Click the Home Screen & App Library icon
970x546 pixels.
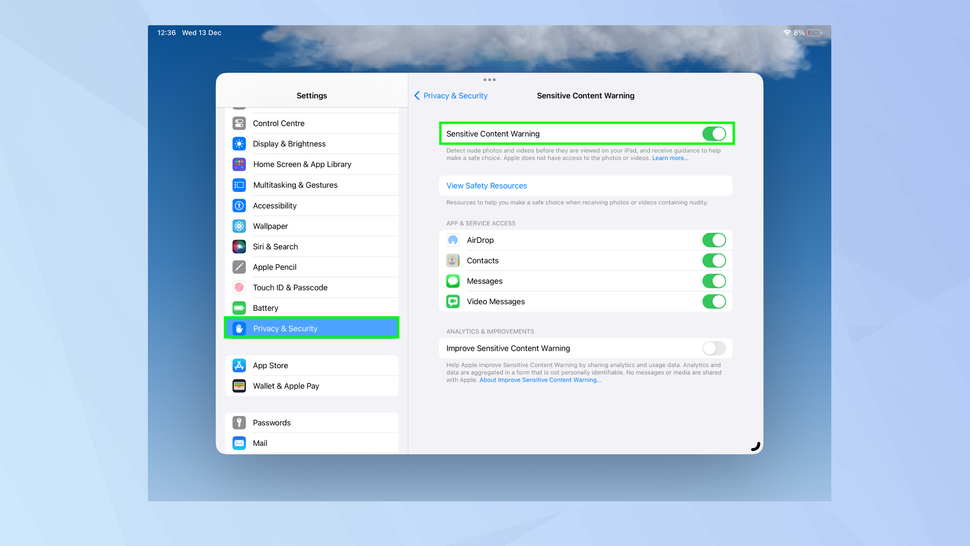(x=239, y=164)
